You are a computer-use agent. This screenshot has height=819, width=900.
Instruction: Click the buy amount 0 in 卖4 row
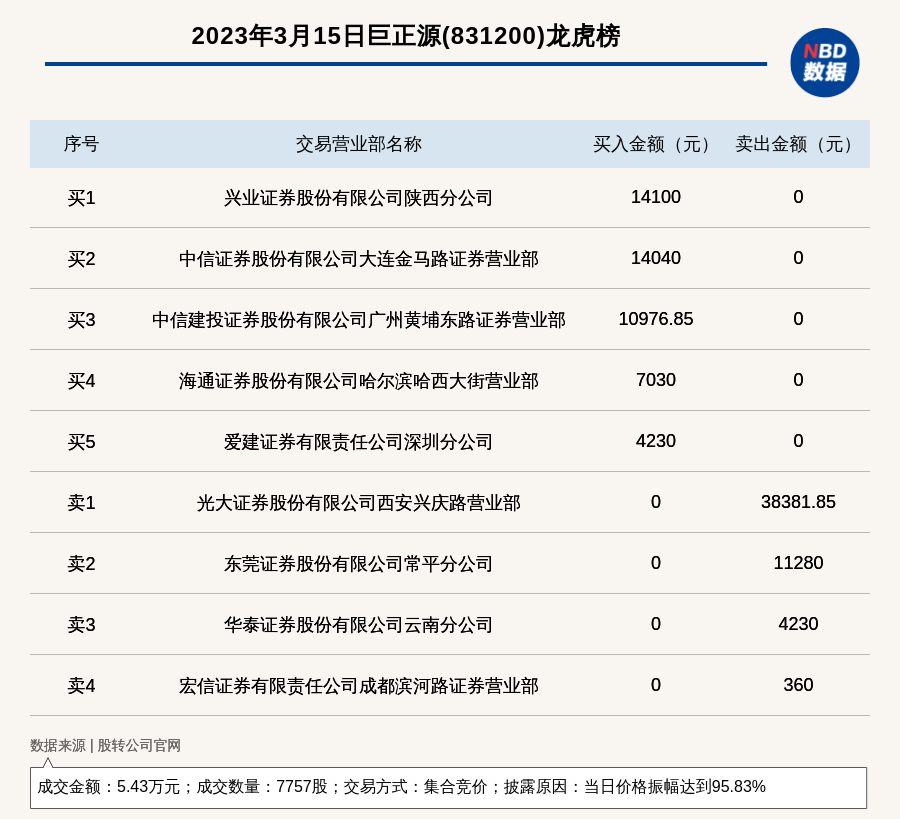(x=655, y=685)
